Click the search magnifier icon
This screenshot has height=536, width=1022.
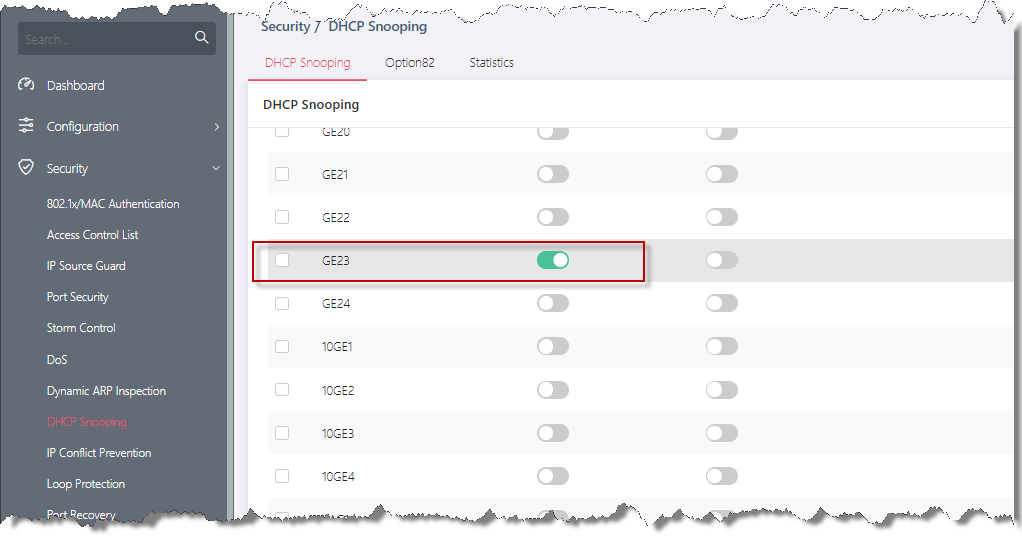click(x=201, y=38)
